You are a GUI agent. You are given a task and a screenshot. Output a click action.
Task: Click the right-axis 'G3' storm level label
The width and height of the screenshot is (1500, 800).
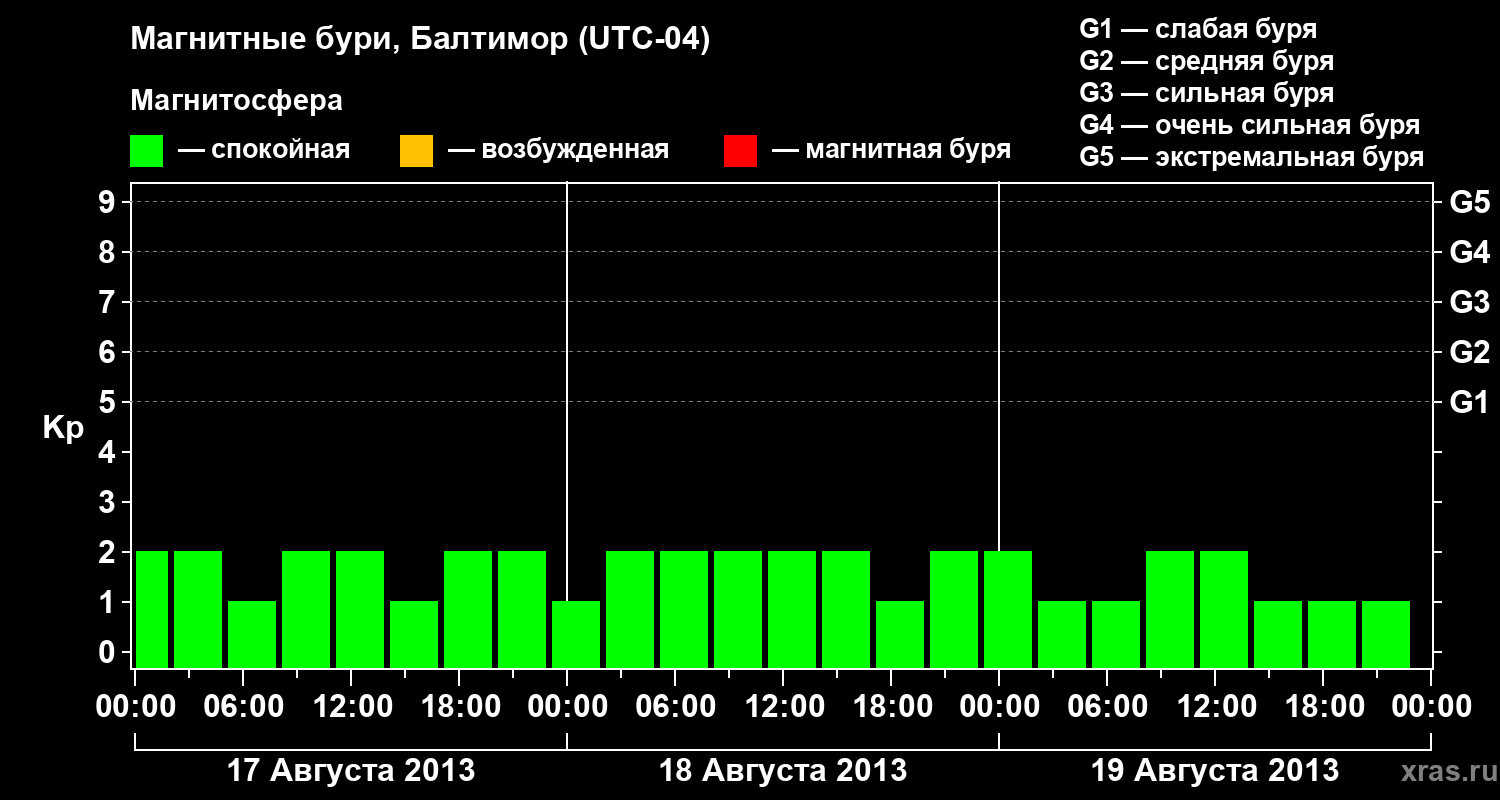coord(1470,302)
